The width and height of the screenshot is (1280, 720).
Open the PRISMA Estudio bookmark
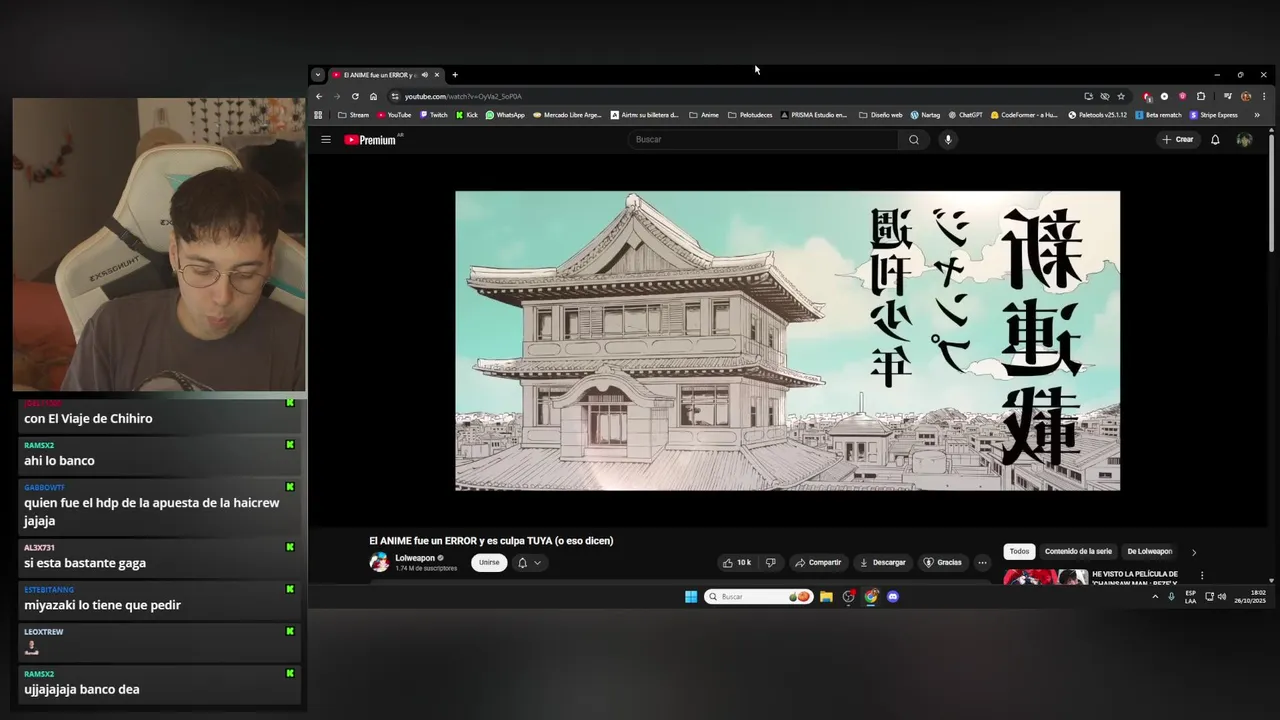[x=813, y=115]
